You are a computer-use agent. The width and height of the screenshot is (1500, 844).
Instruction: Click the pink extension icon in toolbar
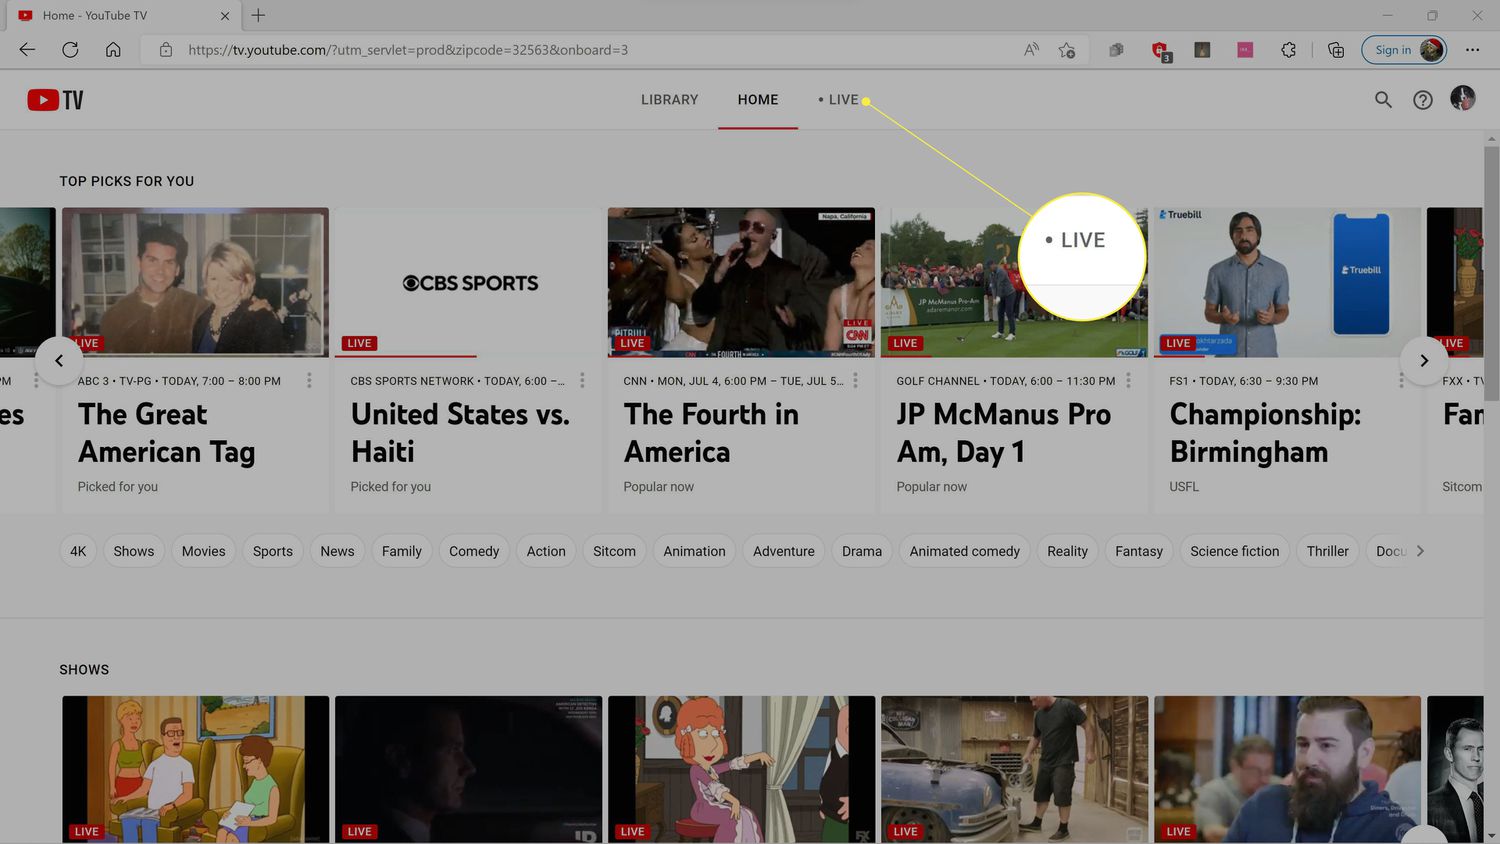tap(1245, 50)
